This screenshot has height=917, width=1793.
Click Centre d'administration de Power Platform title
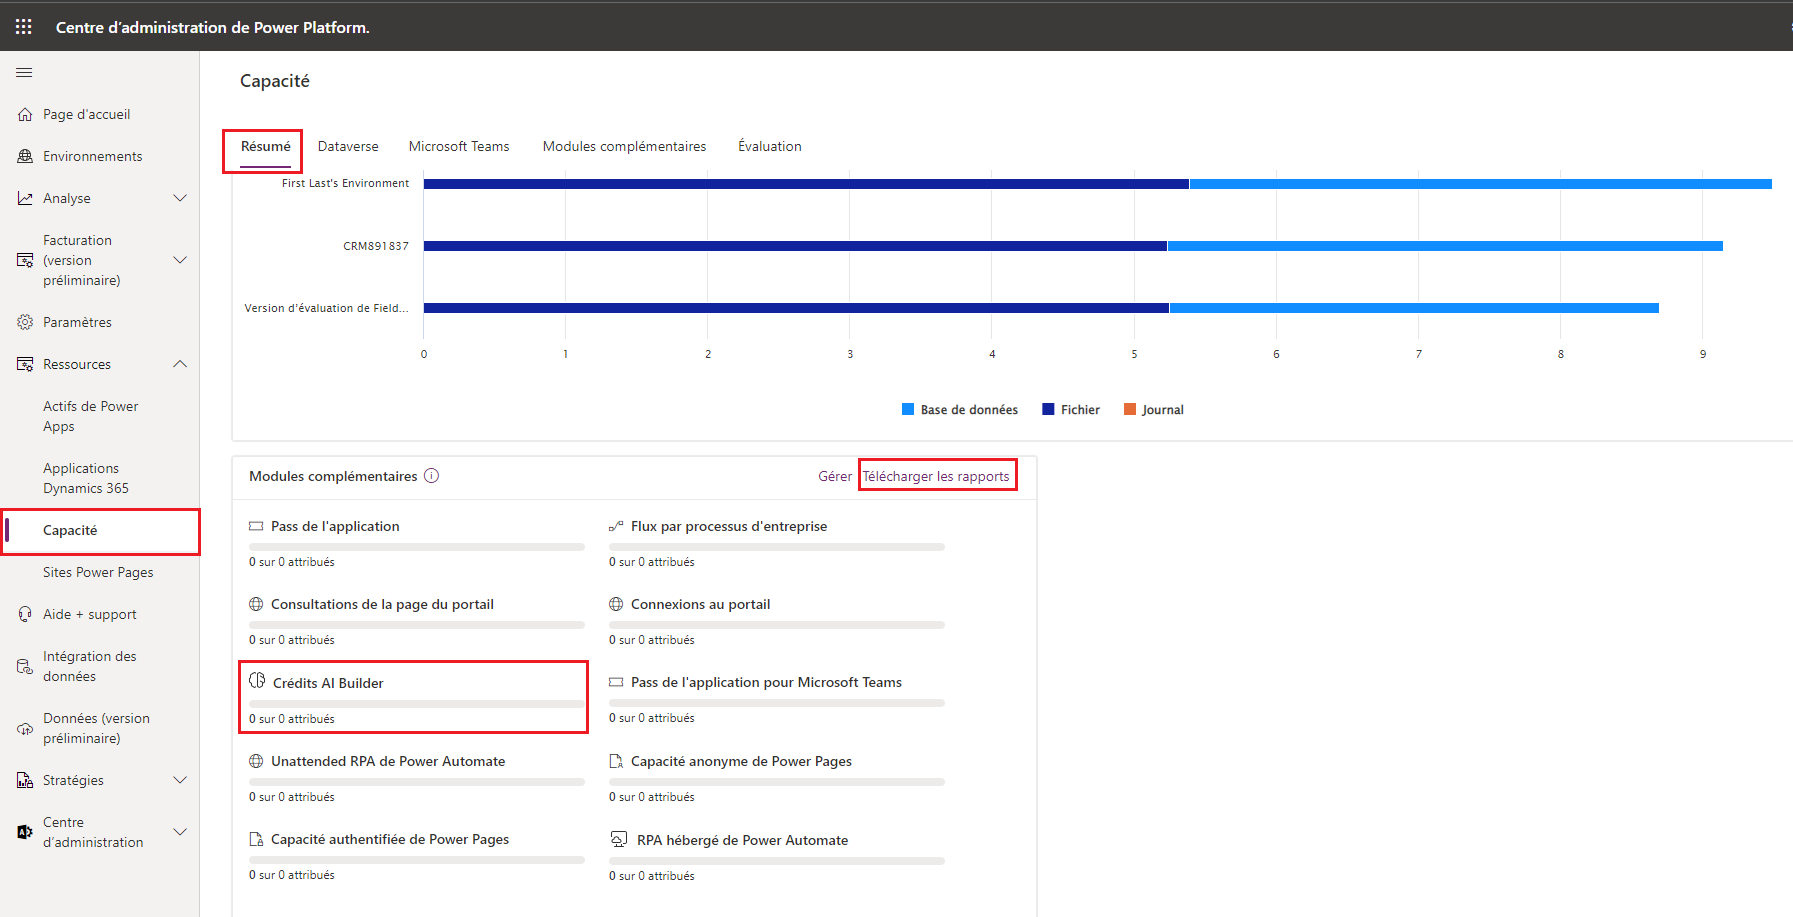pos(213,27)
